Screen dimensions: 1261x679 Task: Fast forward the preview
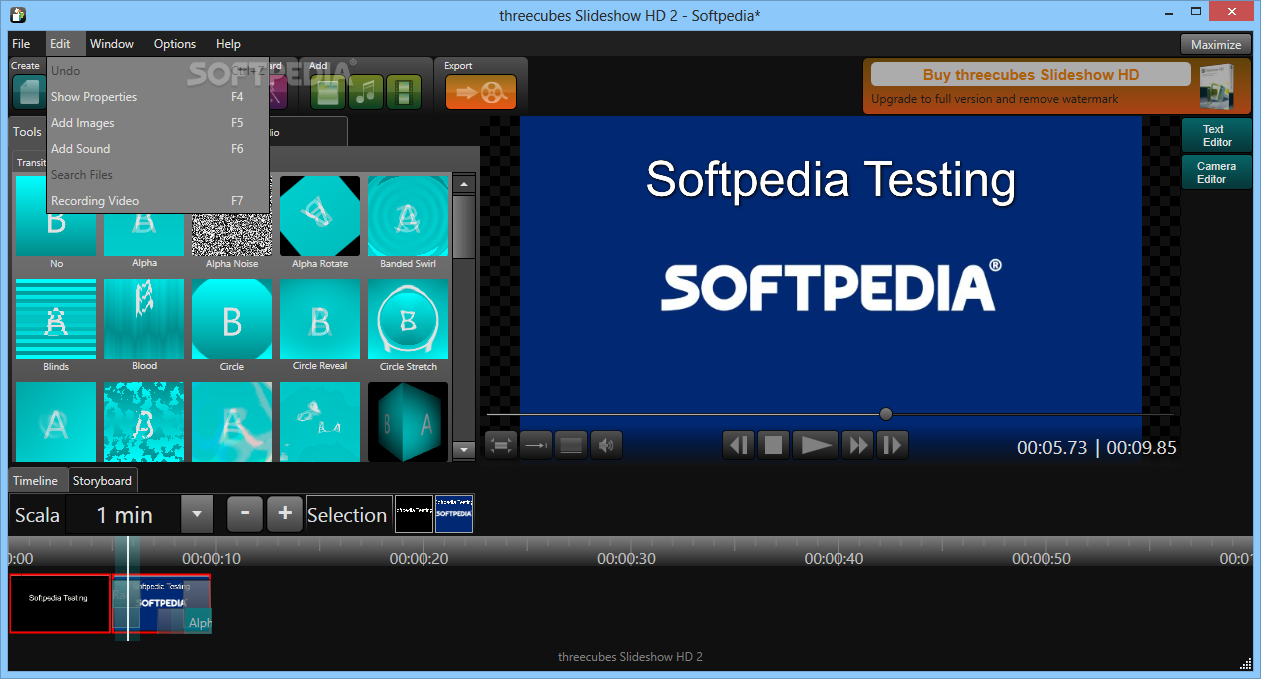pyautogui.click(x=858, y=445)
